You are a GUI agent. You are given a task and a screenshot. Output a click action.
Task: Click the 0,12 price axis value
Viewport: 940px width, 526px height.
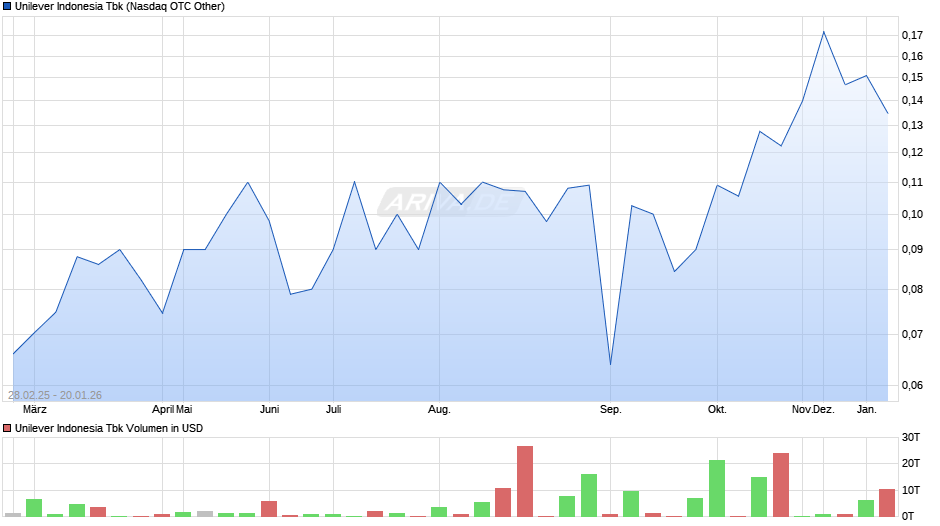[x=912, y=152]
